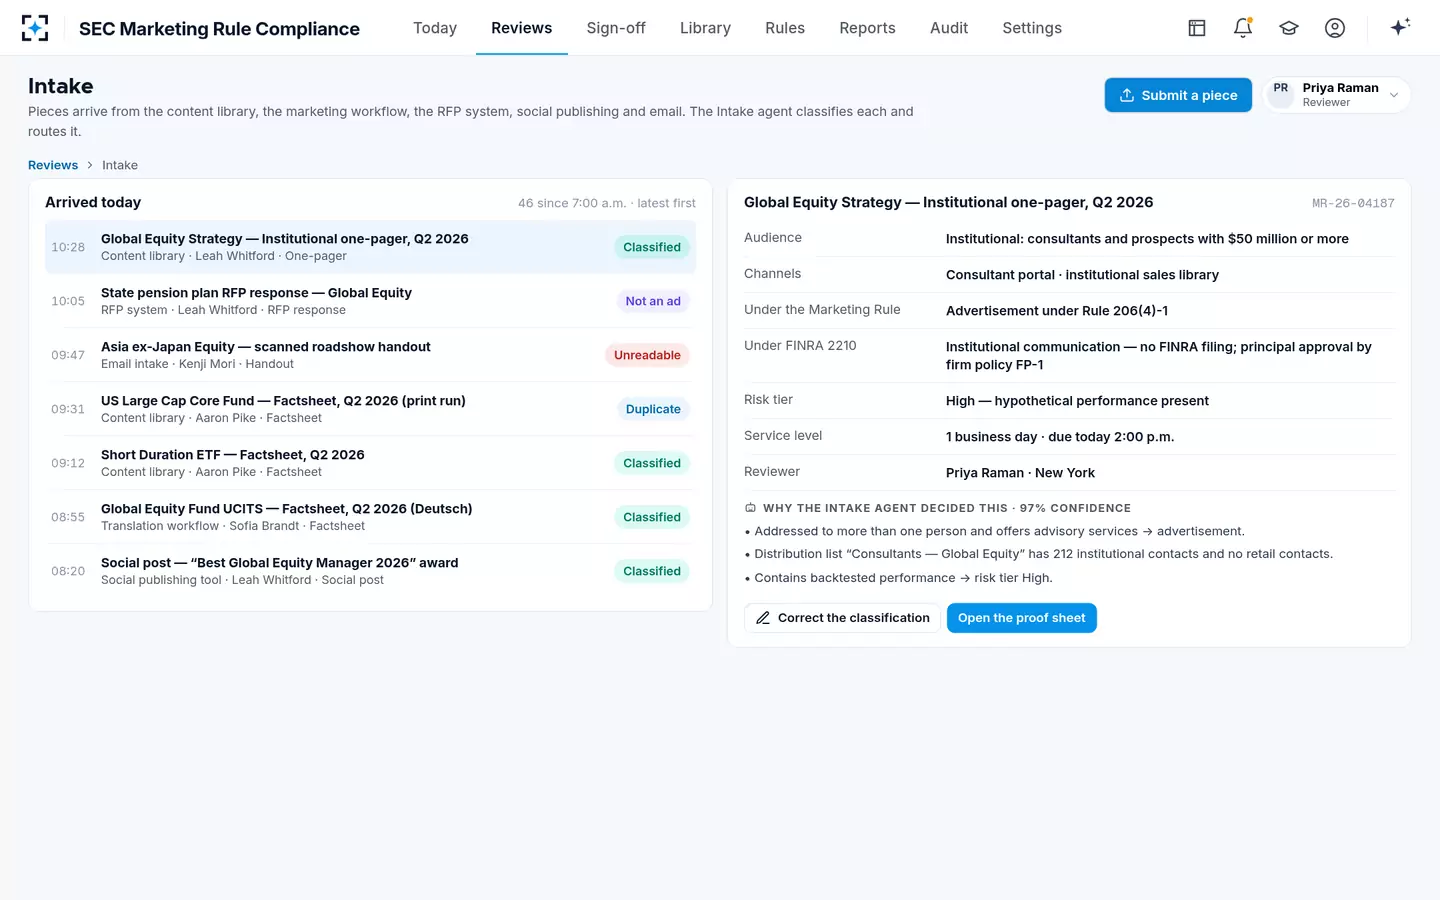
Task: Click the "Institutional communication — no FINRA filing" value
Action: click(1159, 356)
